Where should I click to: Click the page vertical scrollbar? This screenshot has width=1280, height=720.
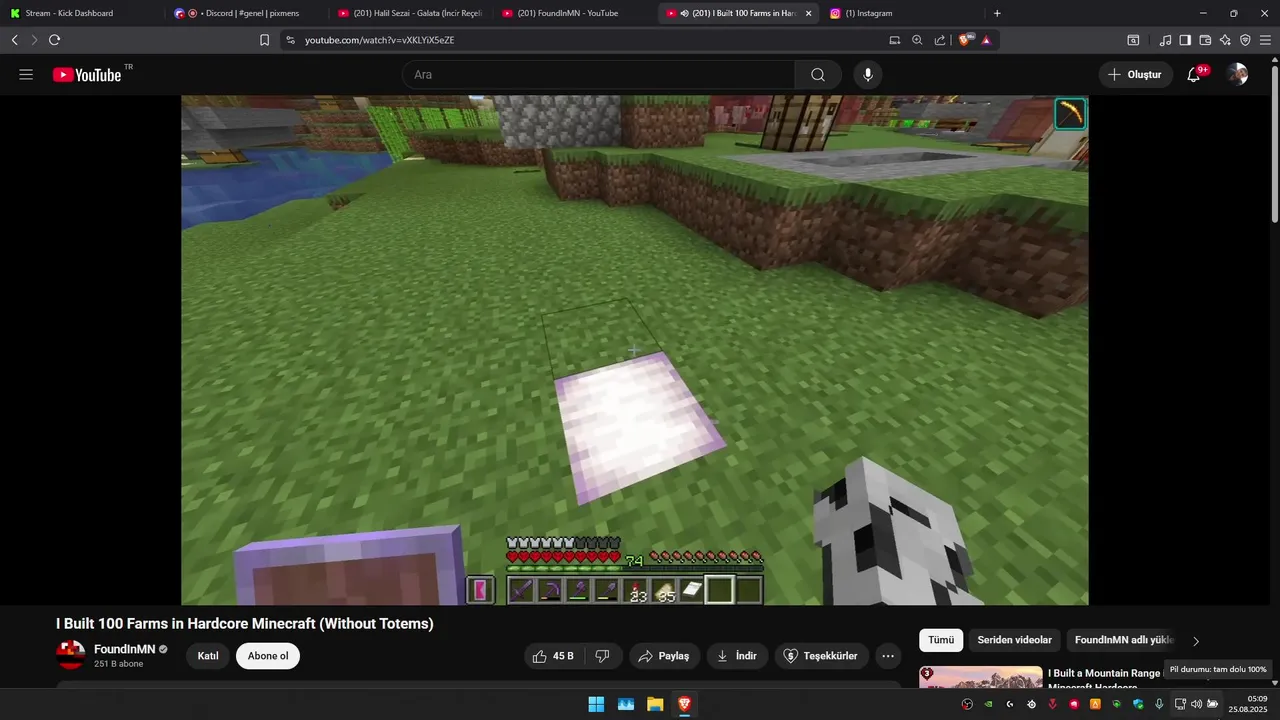tap(1274, 143)
